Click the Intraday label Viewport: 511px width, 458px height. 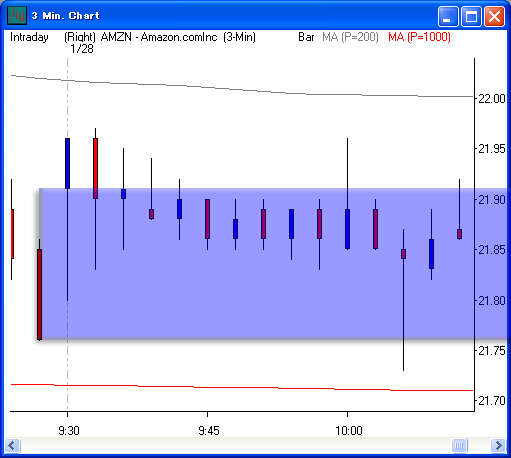pyautogui.click(x=29, y=37)
